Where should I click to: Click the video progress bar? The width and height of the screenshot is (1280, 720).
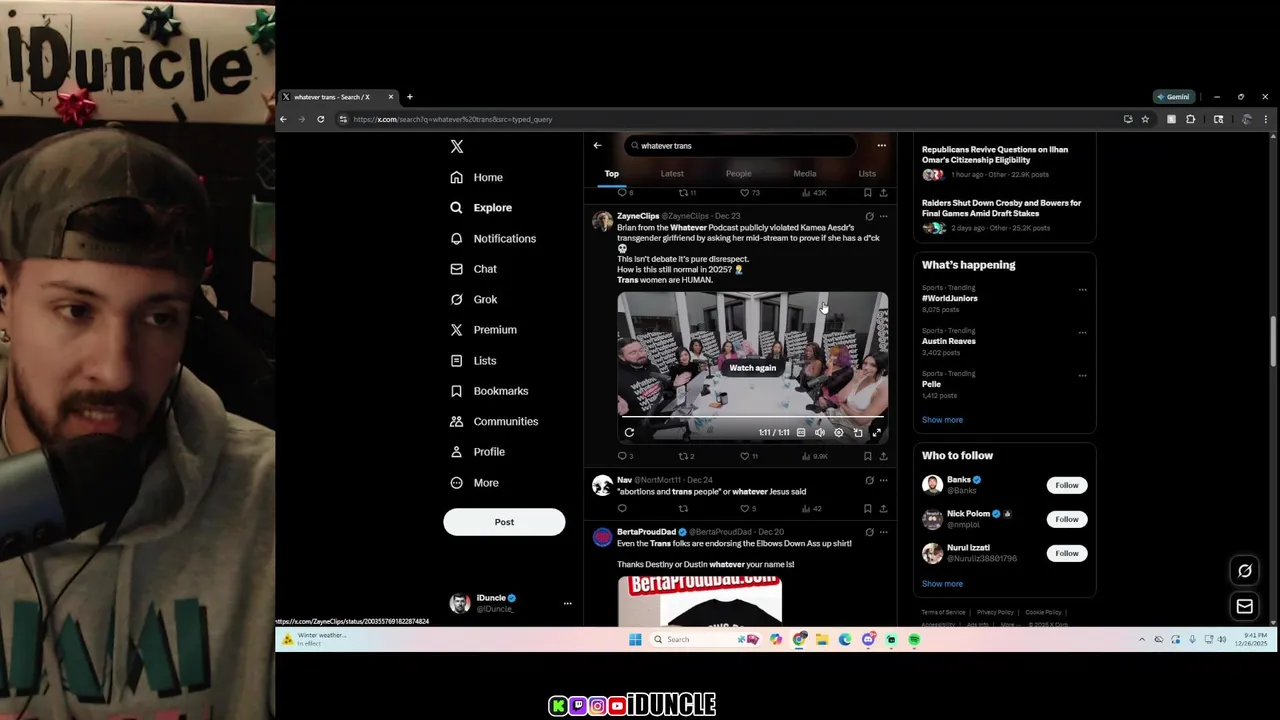pyautogui.click(x=752, y=417)
